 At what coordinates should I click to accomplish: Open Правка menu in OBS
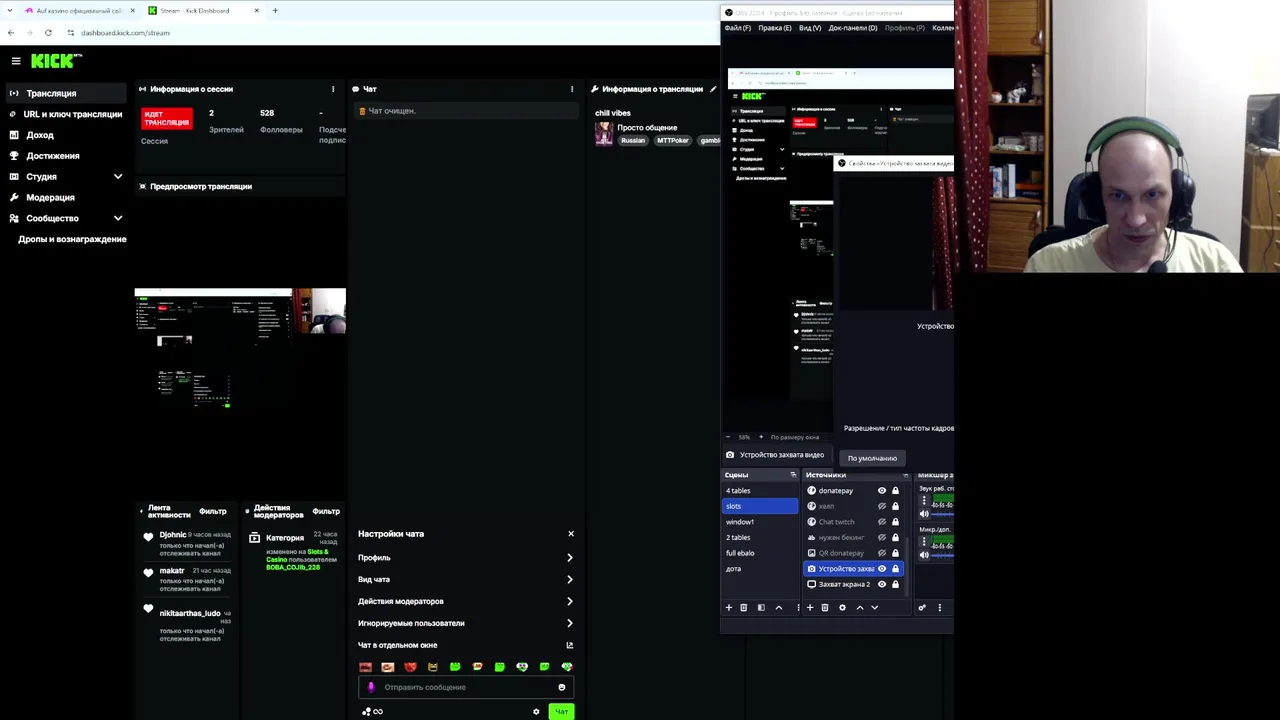pos(774,28)
